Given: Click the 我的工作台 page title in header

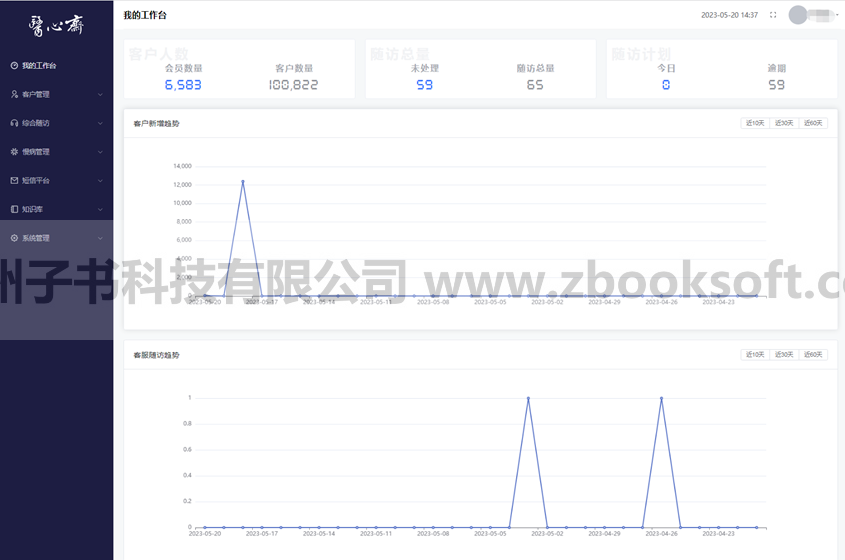Looking at the screenshot, I should [x=145, y=15].
